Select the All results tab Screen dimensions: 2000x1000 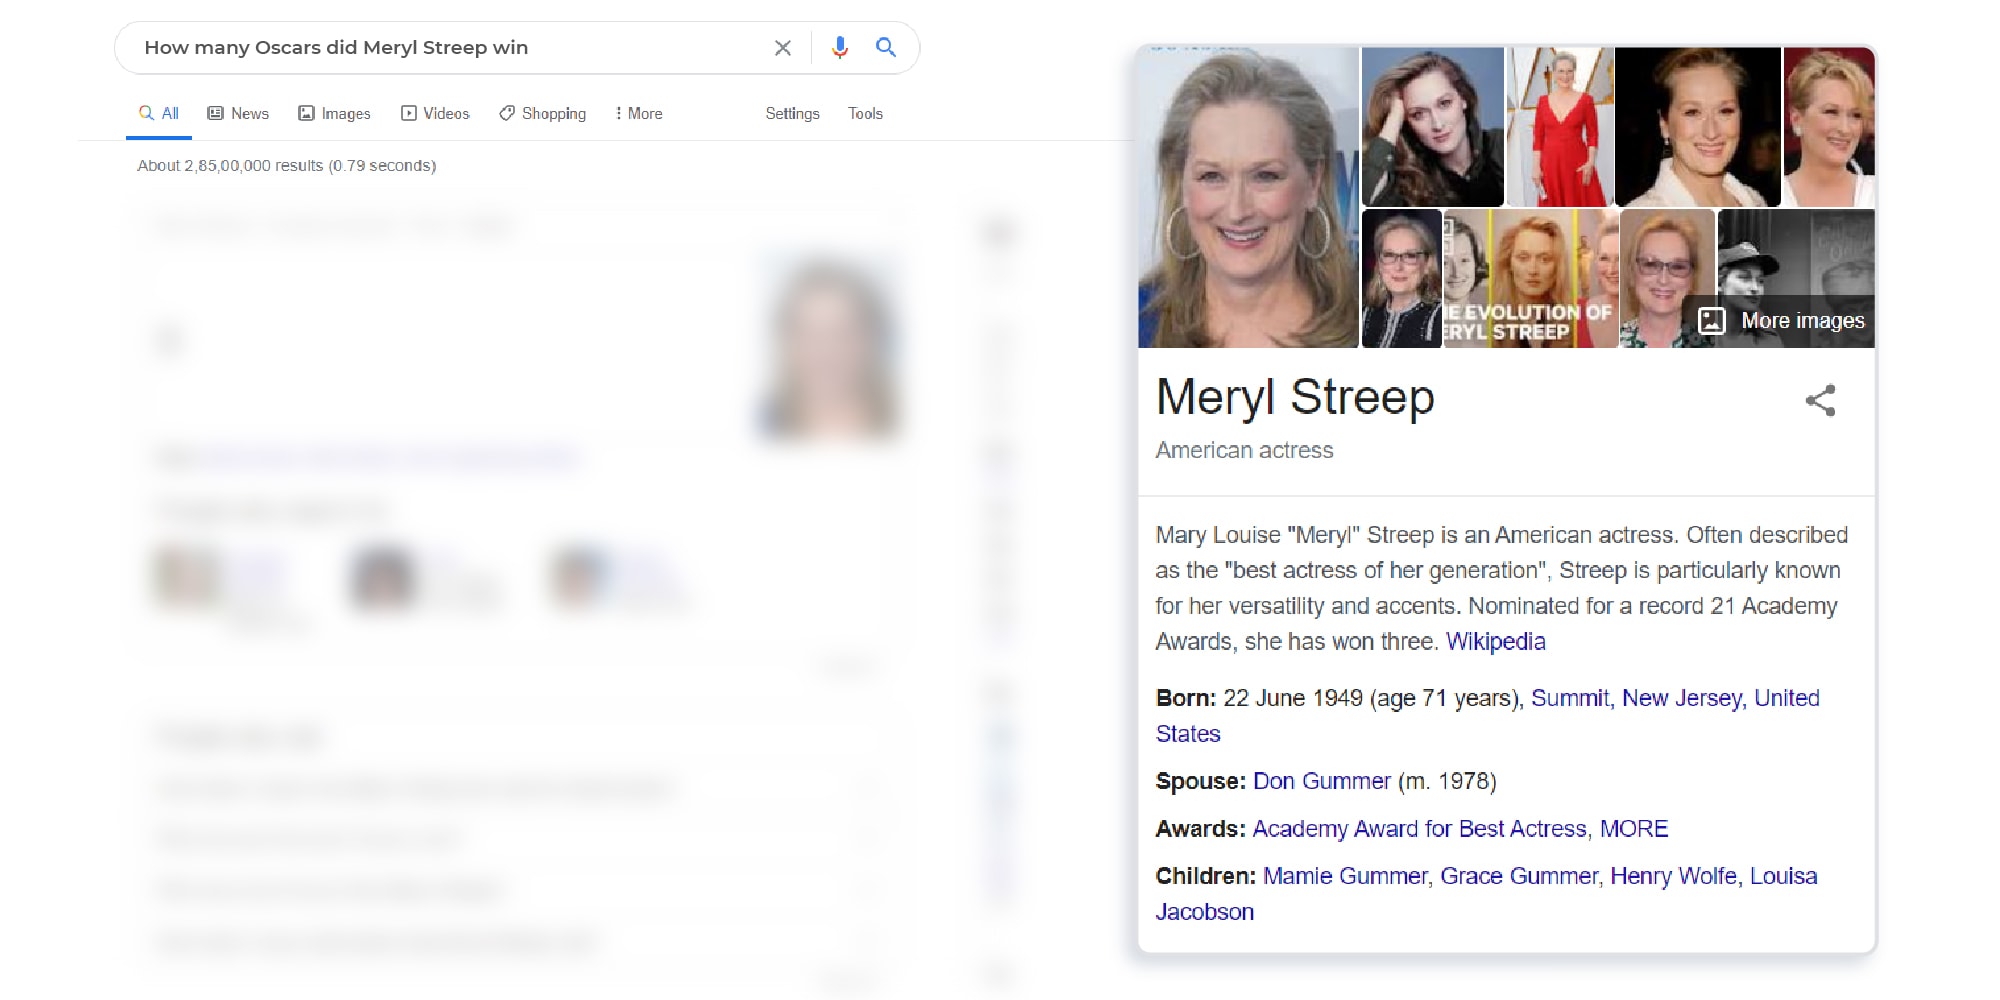click(x=159, y=114)
